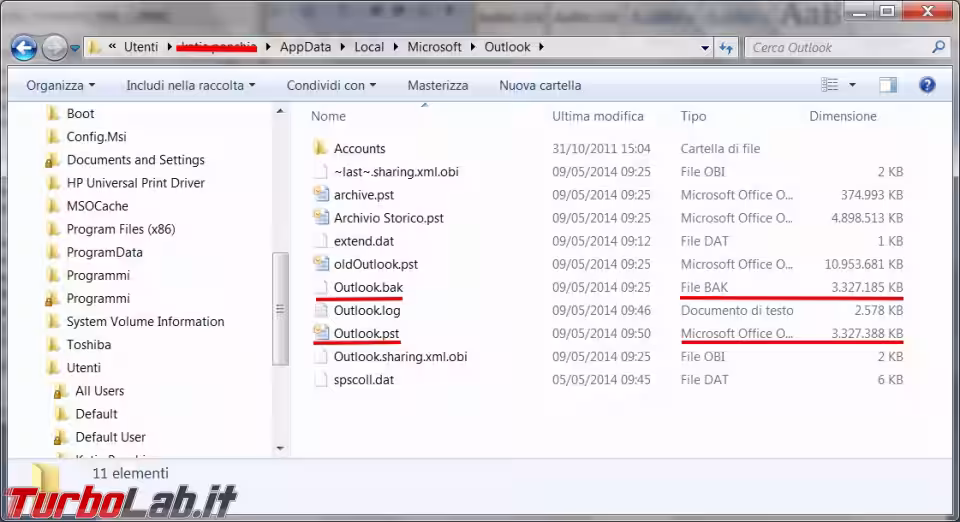Select the Outlook.sharing.xml.obi file name

(400, 357)
